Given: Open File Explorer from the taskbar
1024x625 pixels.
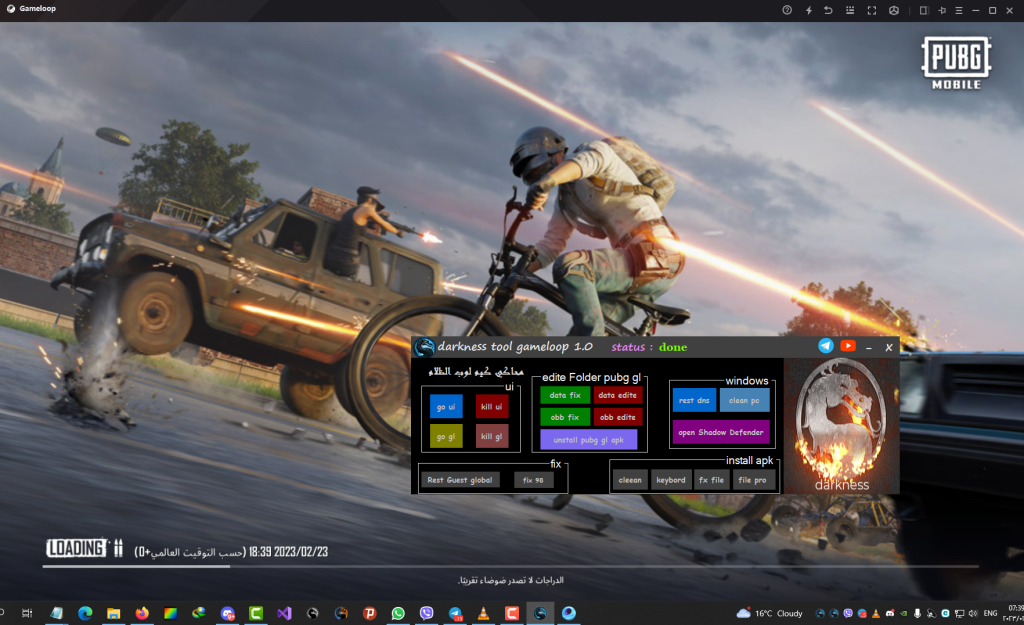Looking at the screenshot, I should (x=114, y=613).
